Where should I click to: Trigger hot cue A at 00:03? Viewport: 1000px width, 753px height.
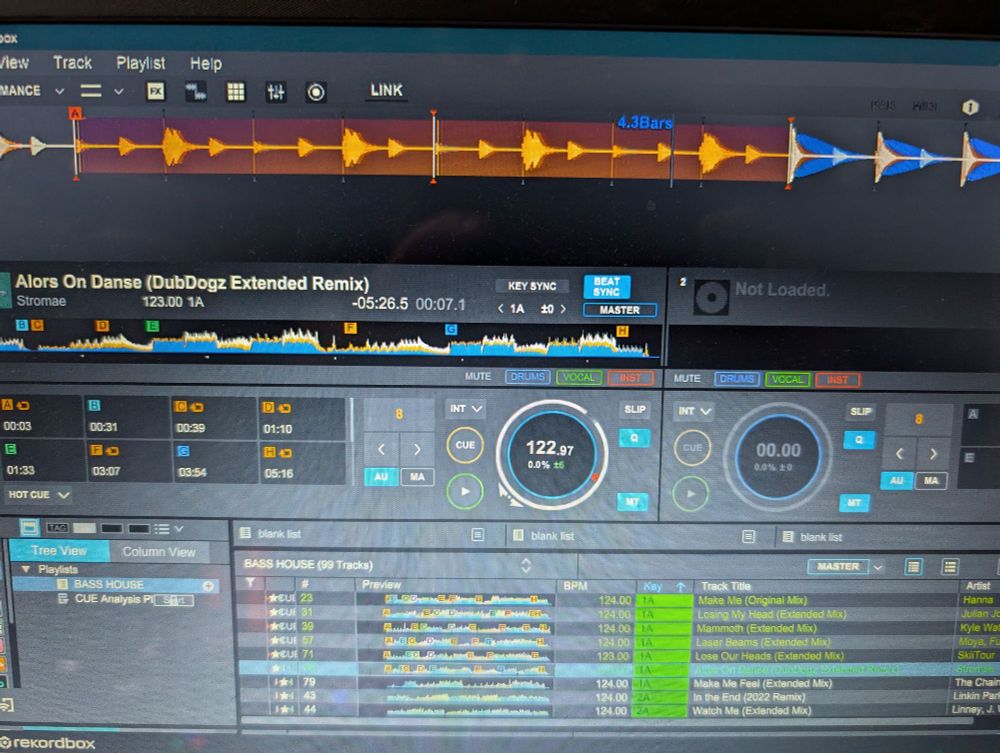click(40, 416)
